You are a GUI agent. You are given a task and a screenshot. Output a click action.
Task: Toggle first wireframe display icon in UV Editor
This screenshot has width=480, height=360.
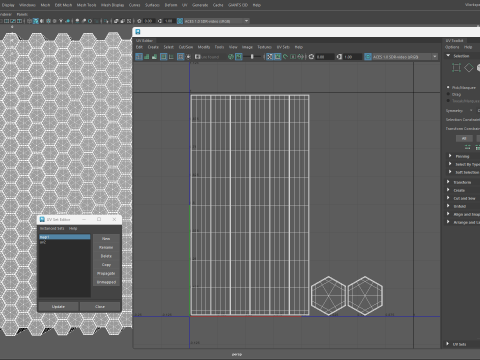coord(139,57)
